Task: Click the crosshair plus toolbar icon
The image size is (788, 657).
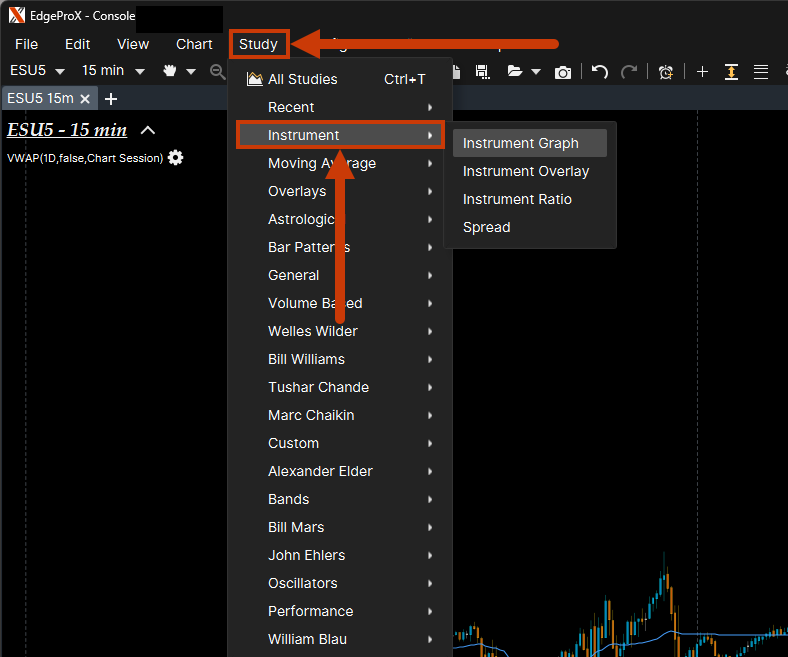Action: coord(702,71)
